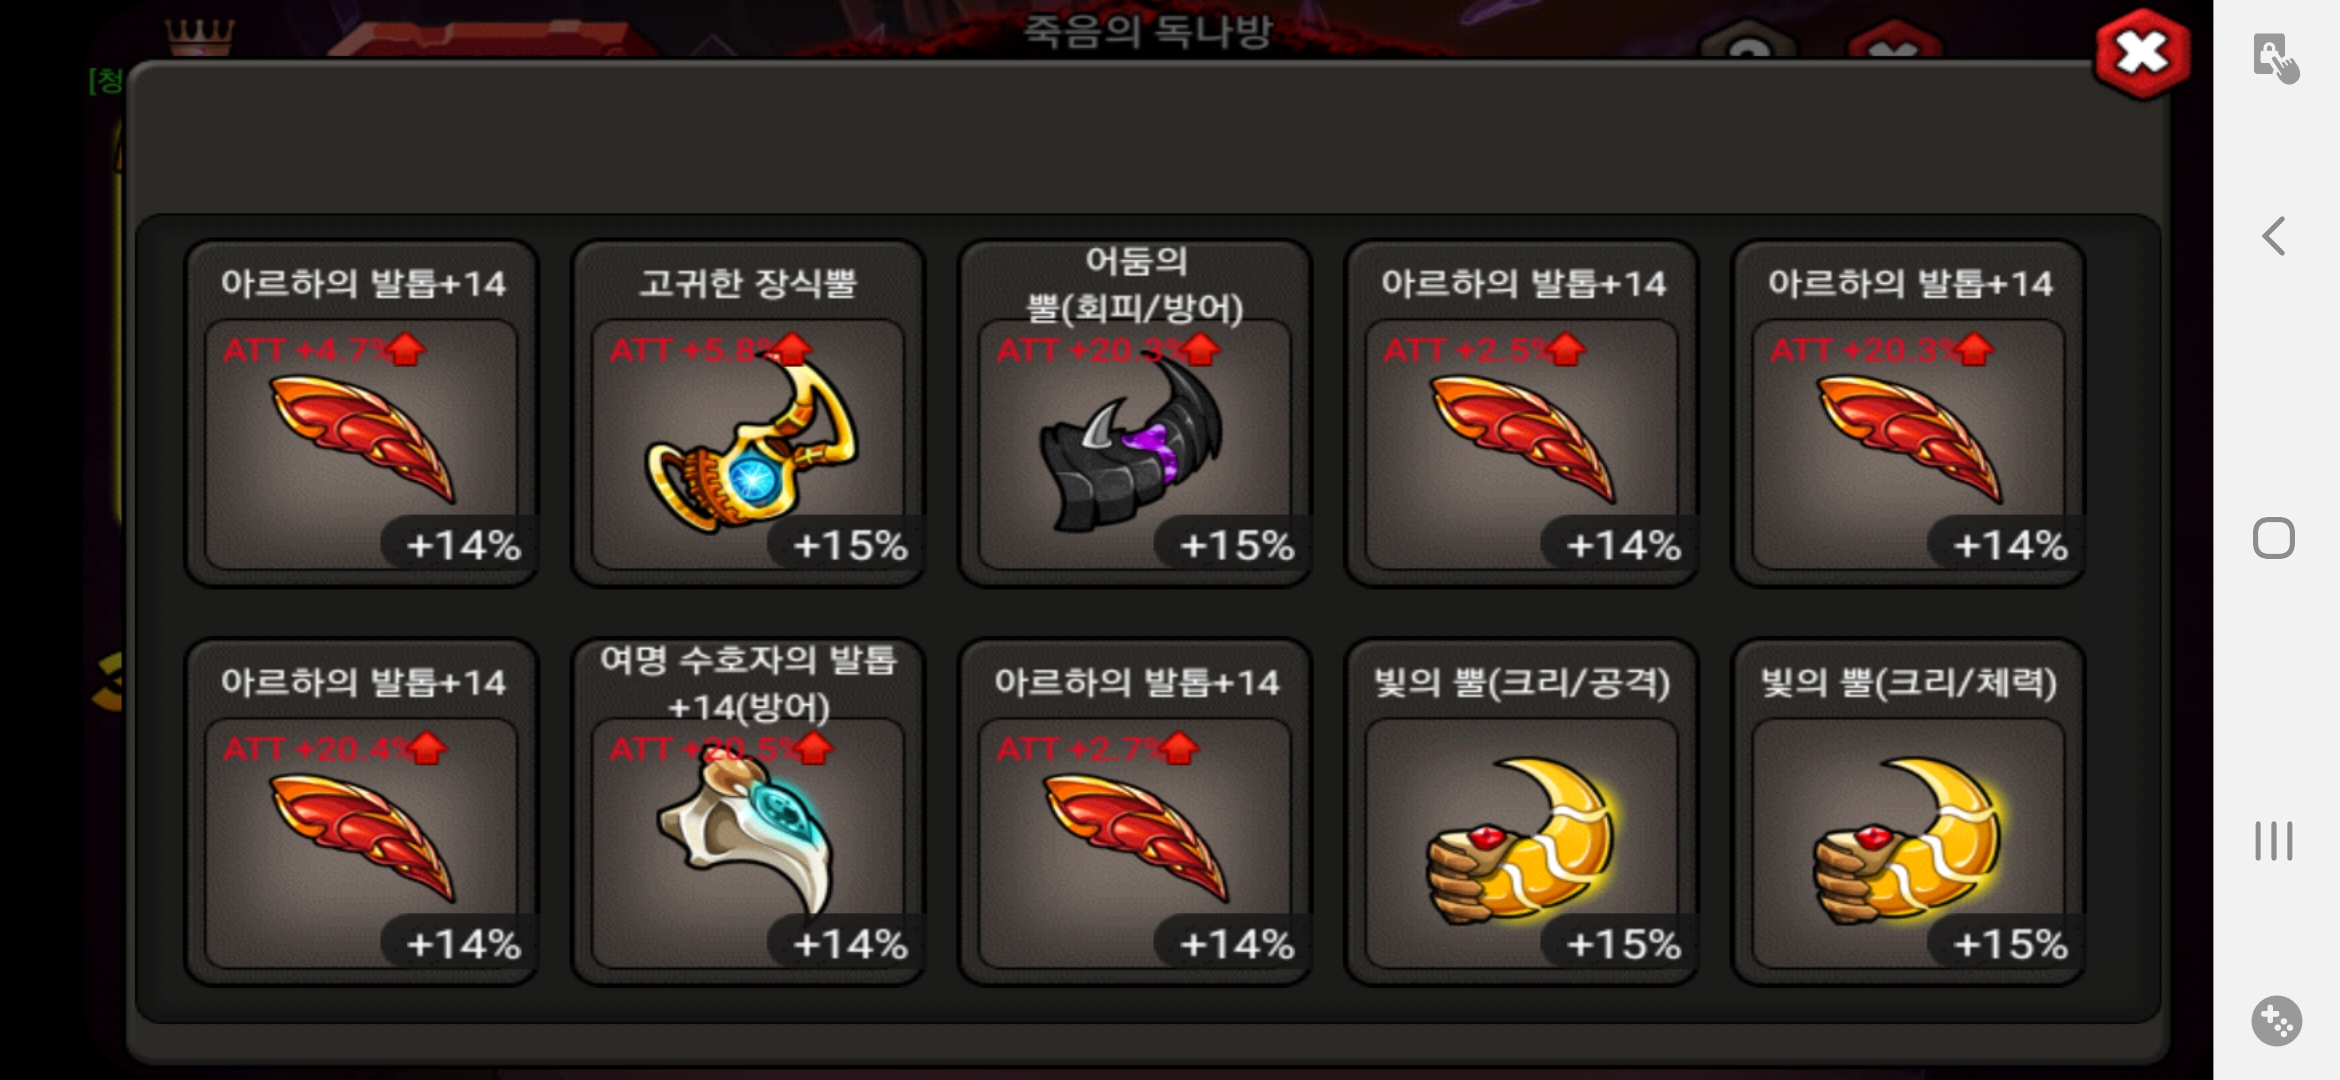Click the +15% badge on 빛의 뿔(크리/공격)
Viewport: 2340px width, 1080px height.
1621,944
